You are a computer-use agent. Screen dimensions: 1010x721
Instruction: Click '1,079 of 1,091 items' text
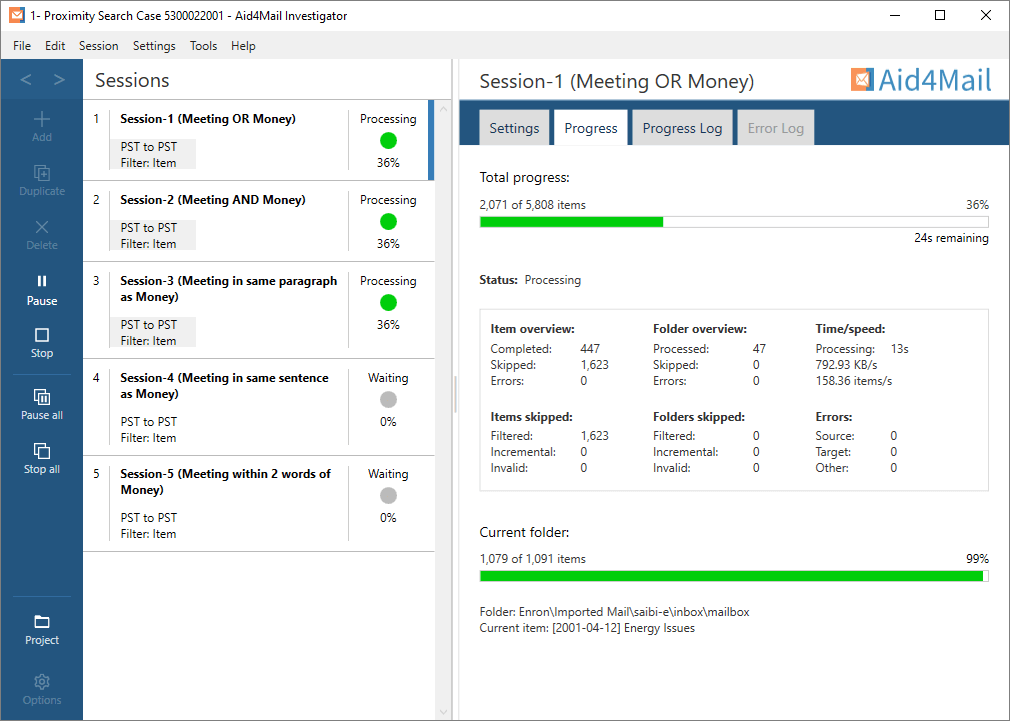coord(533,559)
